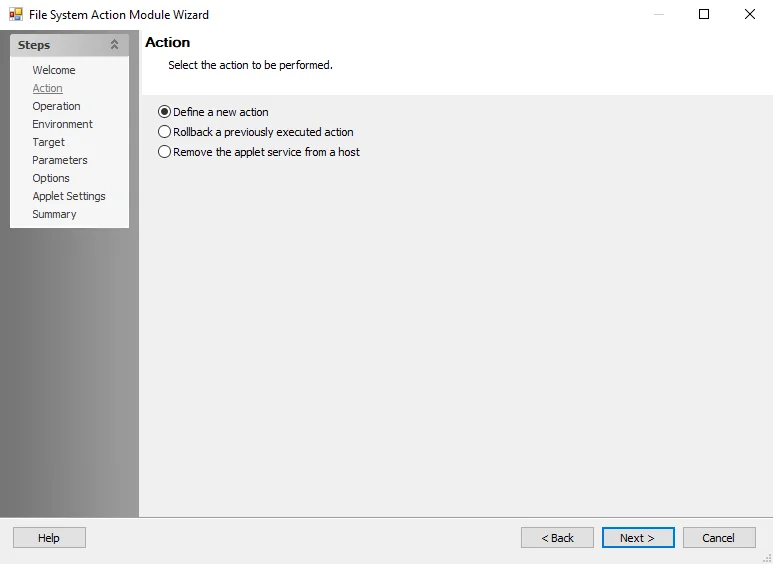This screenshot has height=564, width=773.
Task: Go to the Welcome step
Action: click(x=54, y=70)
